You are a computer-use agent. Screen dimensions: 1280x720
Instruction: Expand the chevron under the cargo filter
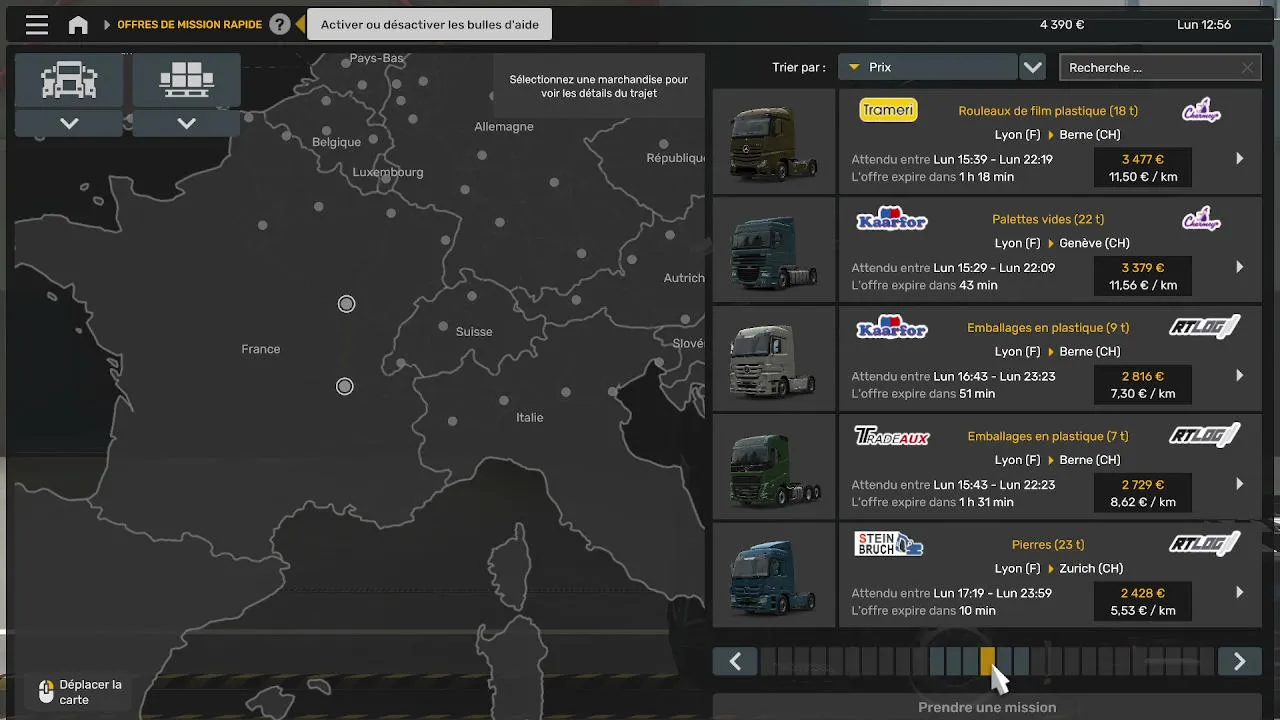click(187, 124)
